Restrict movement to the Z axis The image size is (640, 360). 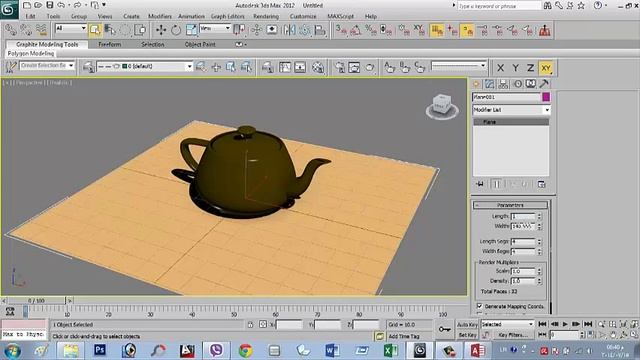coord(530,68)
